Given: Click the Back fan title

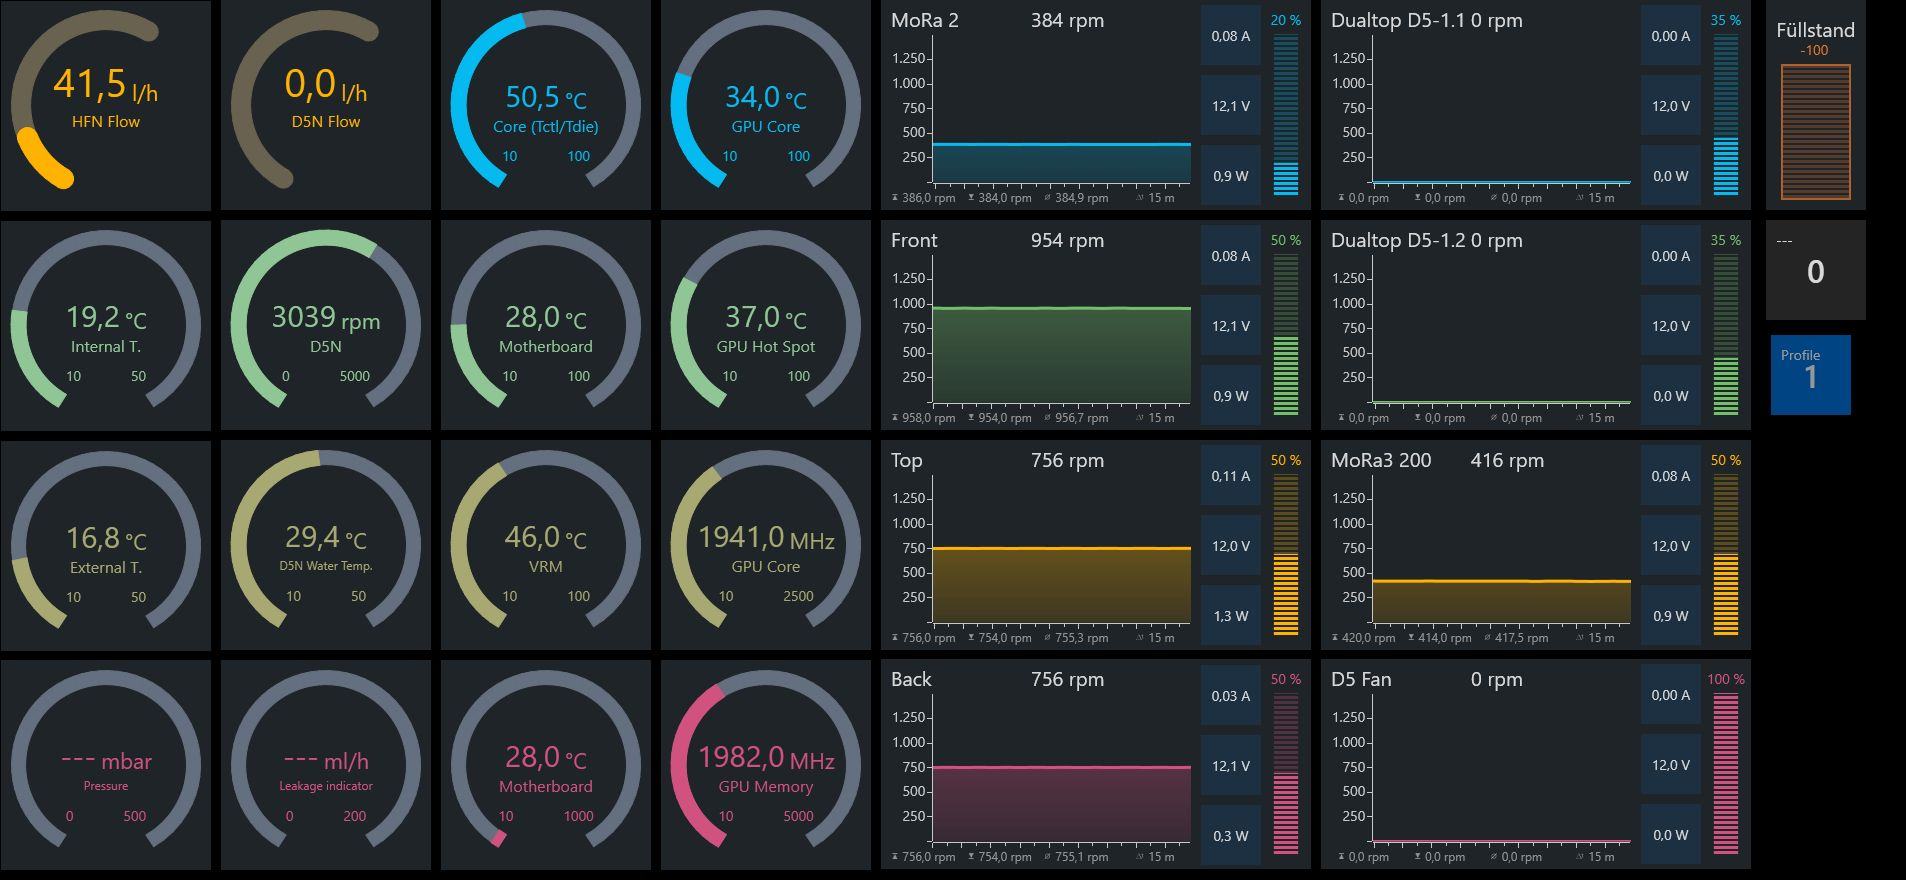Looking at the screenshot, I should point(911,680).
